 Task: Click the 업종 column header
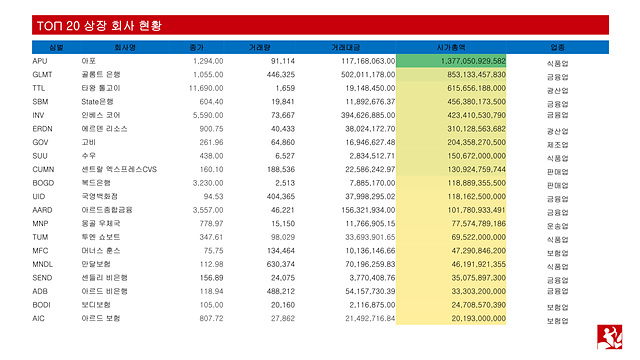coord(558,47)
